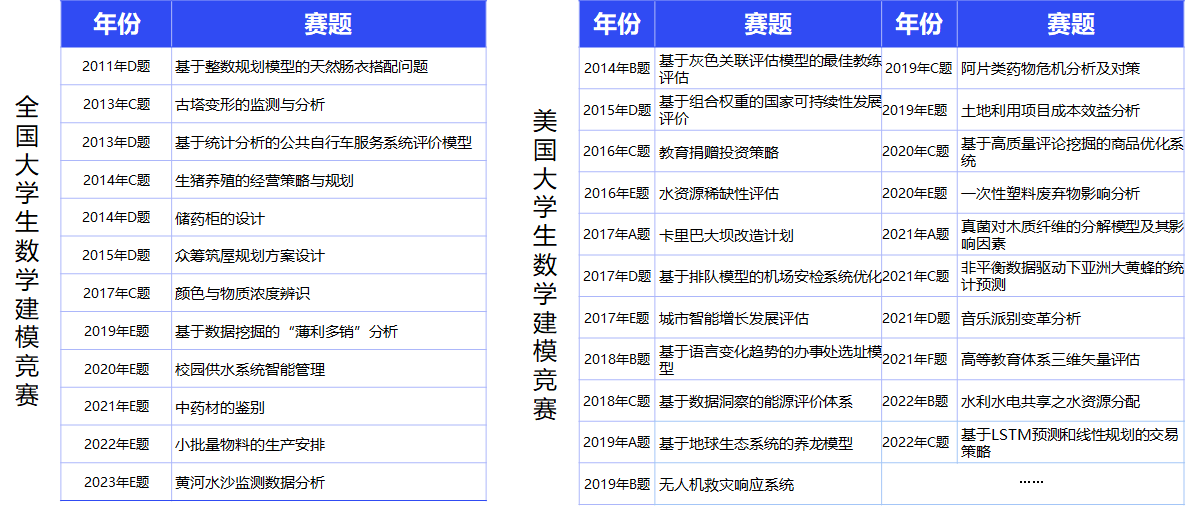Image resolution: width=1186 pixels, height=506 pixels.
Task: Select the '储药柜的设计' cell
Action: click(x=328, y=219)
